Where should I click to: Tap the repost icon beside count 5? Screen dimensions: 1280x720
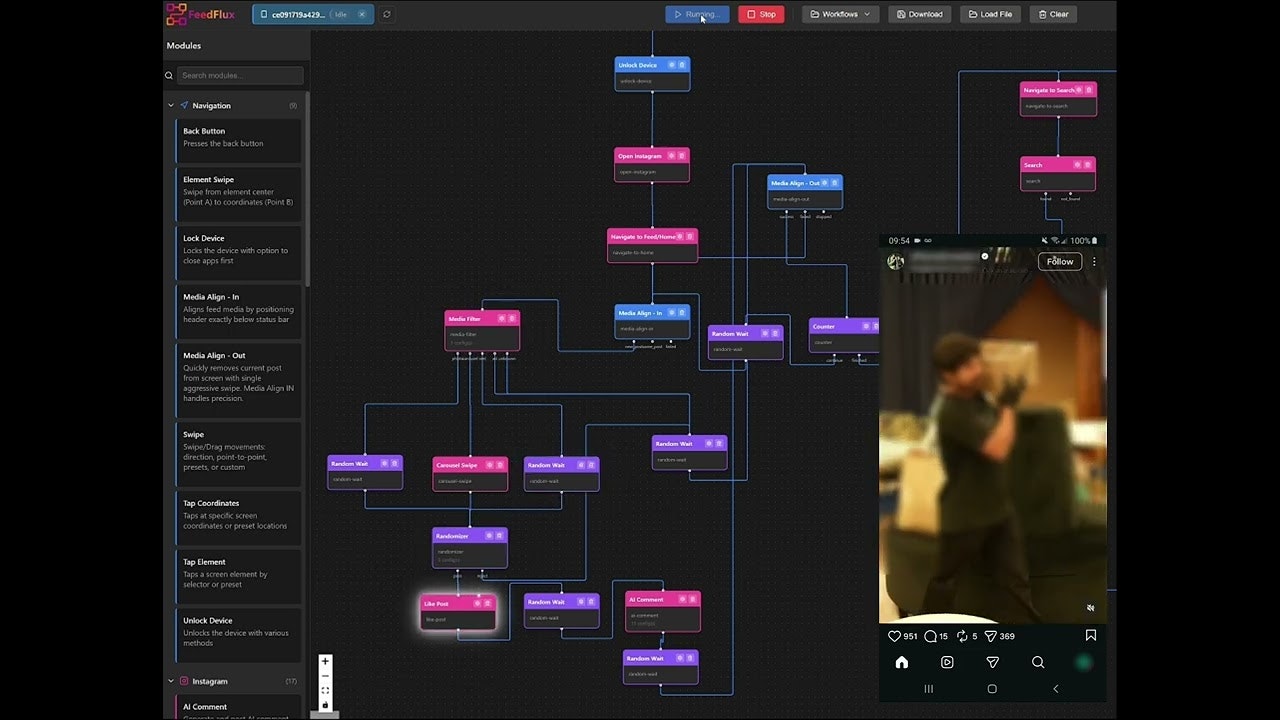962,636
